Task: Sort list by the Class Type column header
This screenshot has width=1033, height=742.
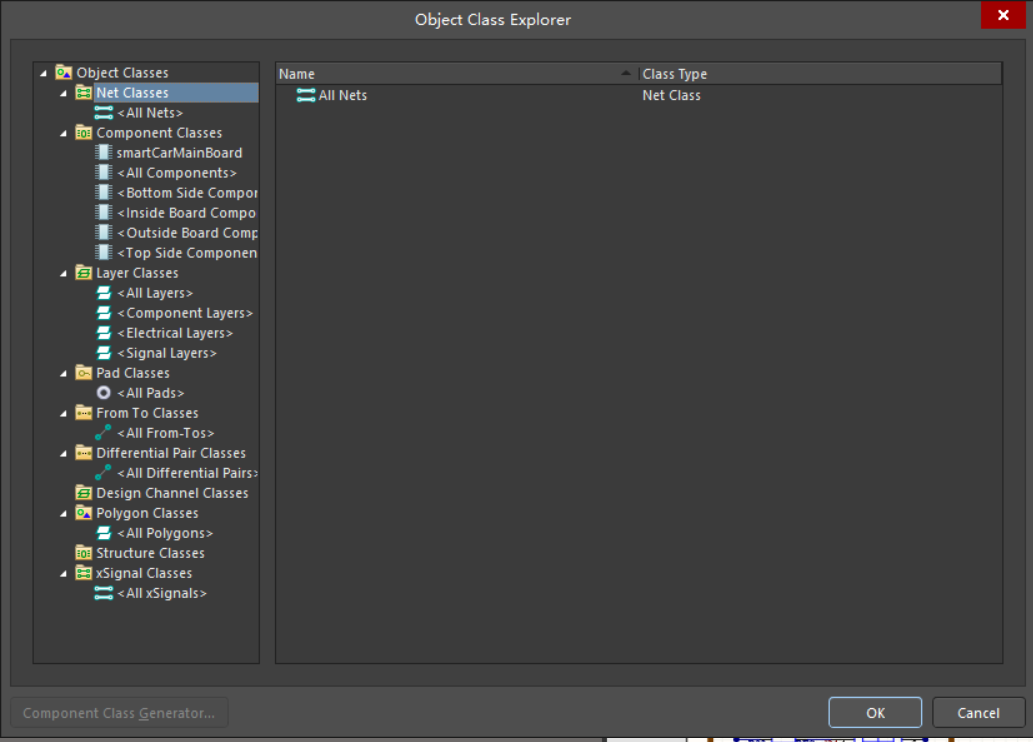Action: pos(820,74)
